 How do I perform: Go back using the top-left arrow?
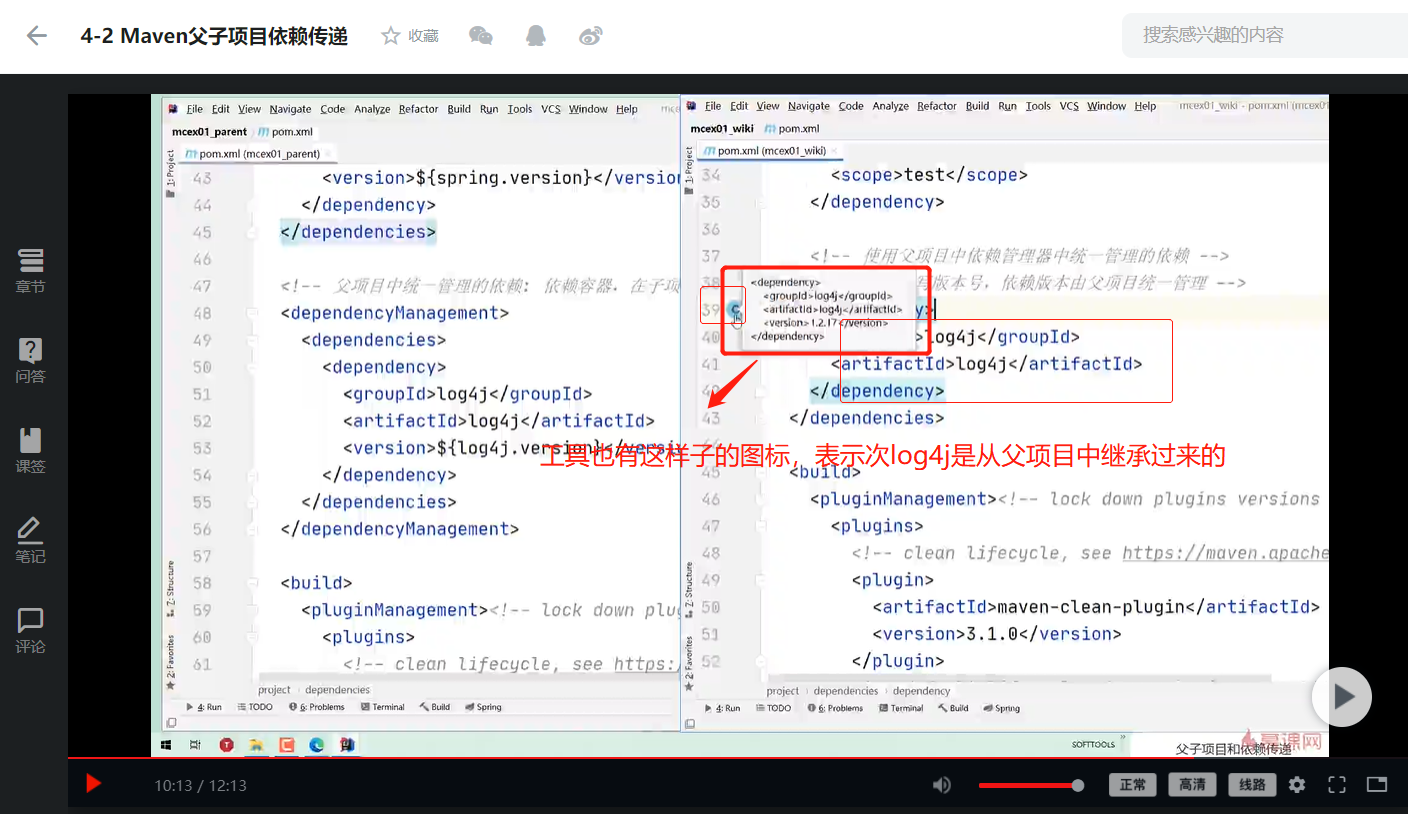click(x=37, y=36)
